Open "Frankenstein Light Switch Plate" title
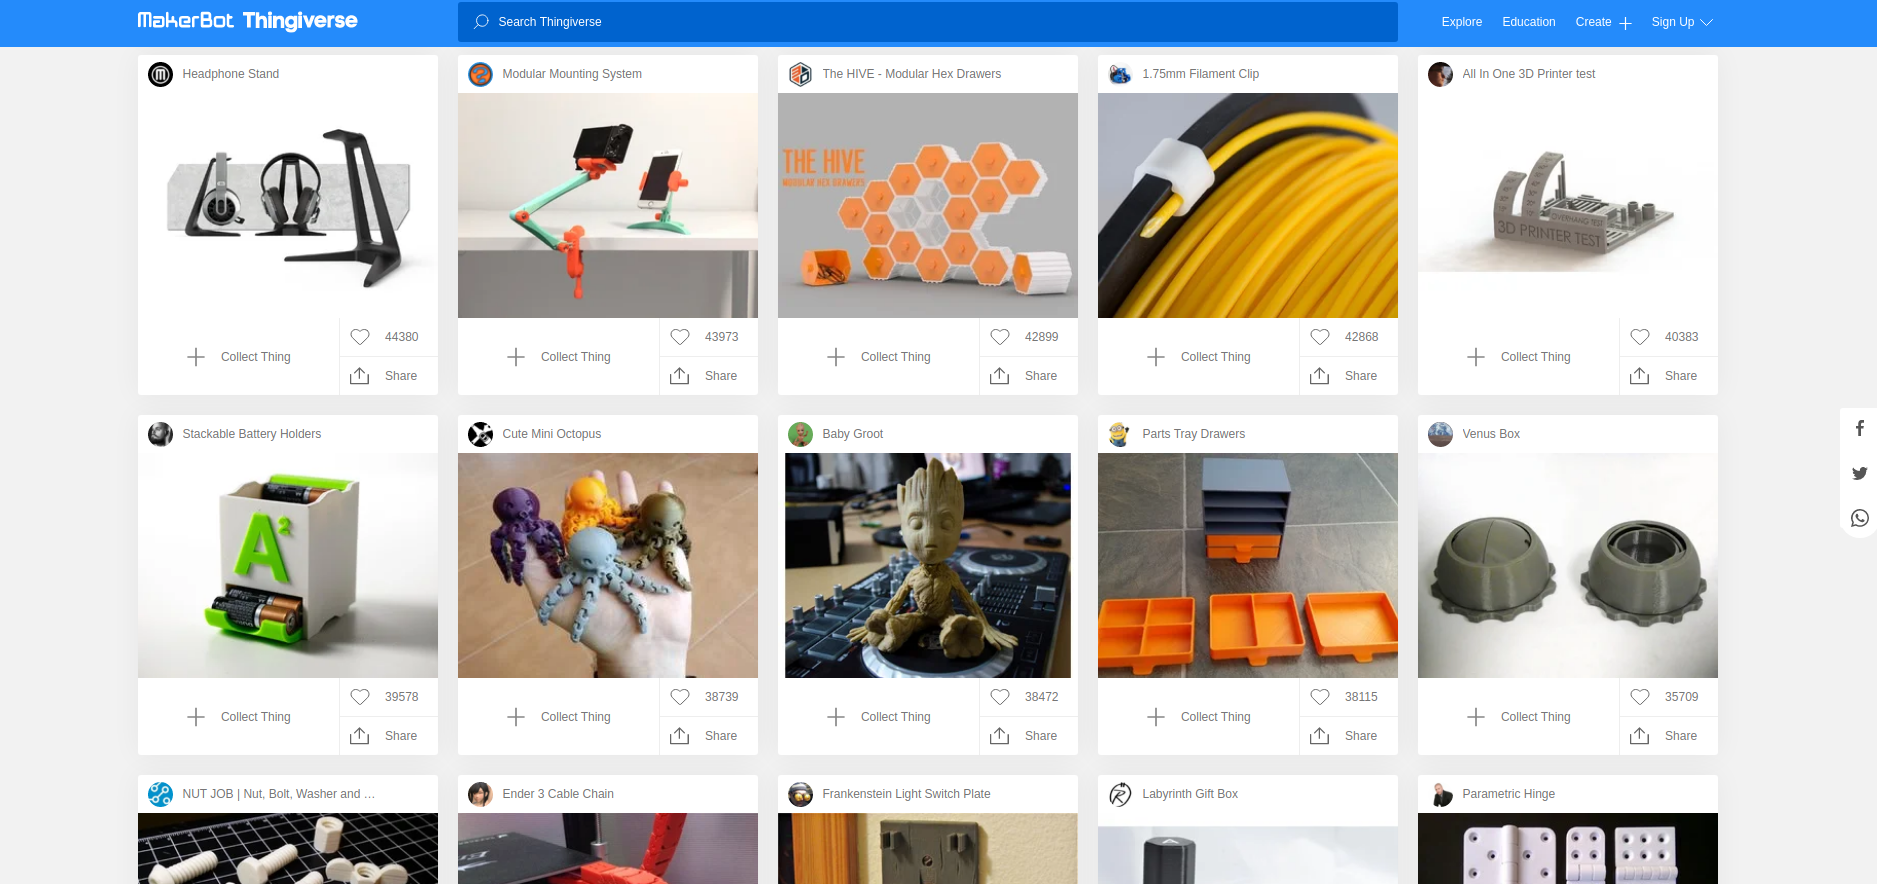Viewport: 1877px width, 884px height. click(x=906, y=794)
